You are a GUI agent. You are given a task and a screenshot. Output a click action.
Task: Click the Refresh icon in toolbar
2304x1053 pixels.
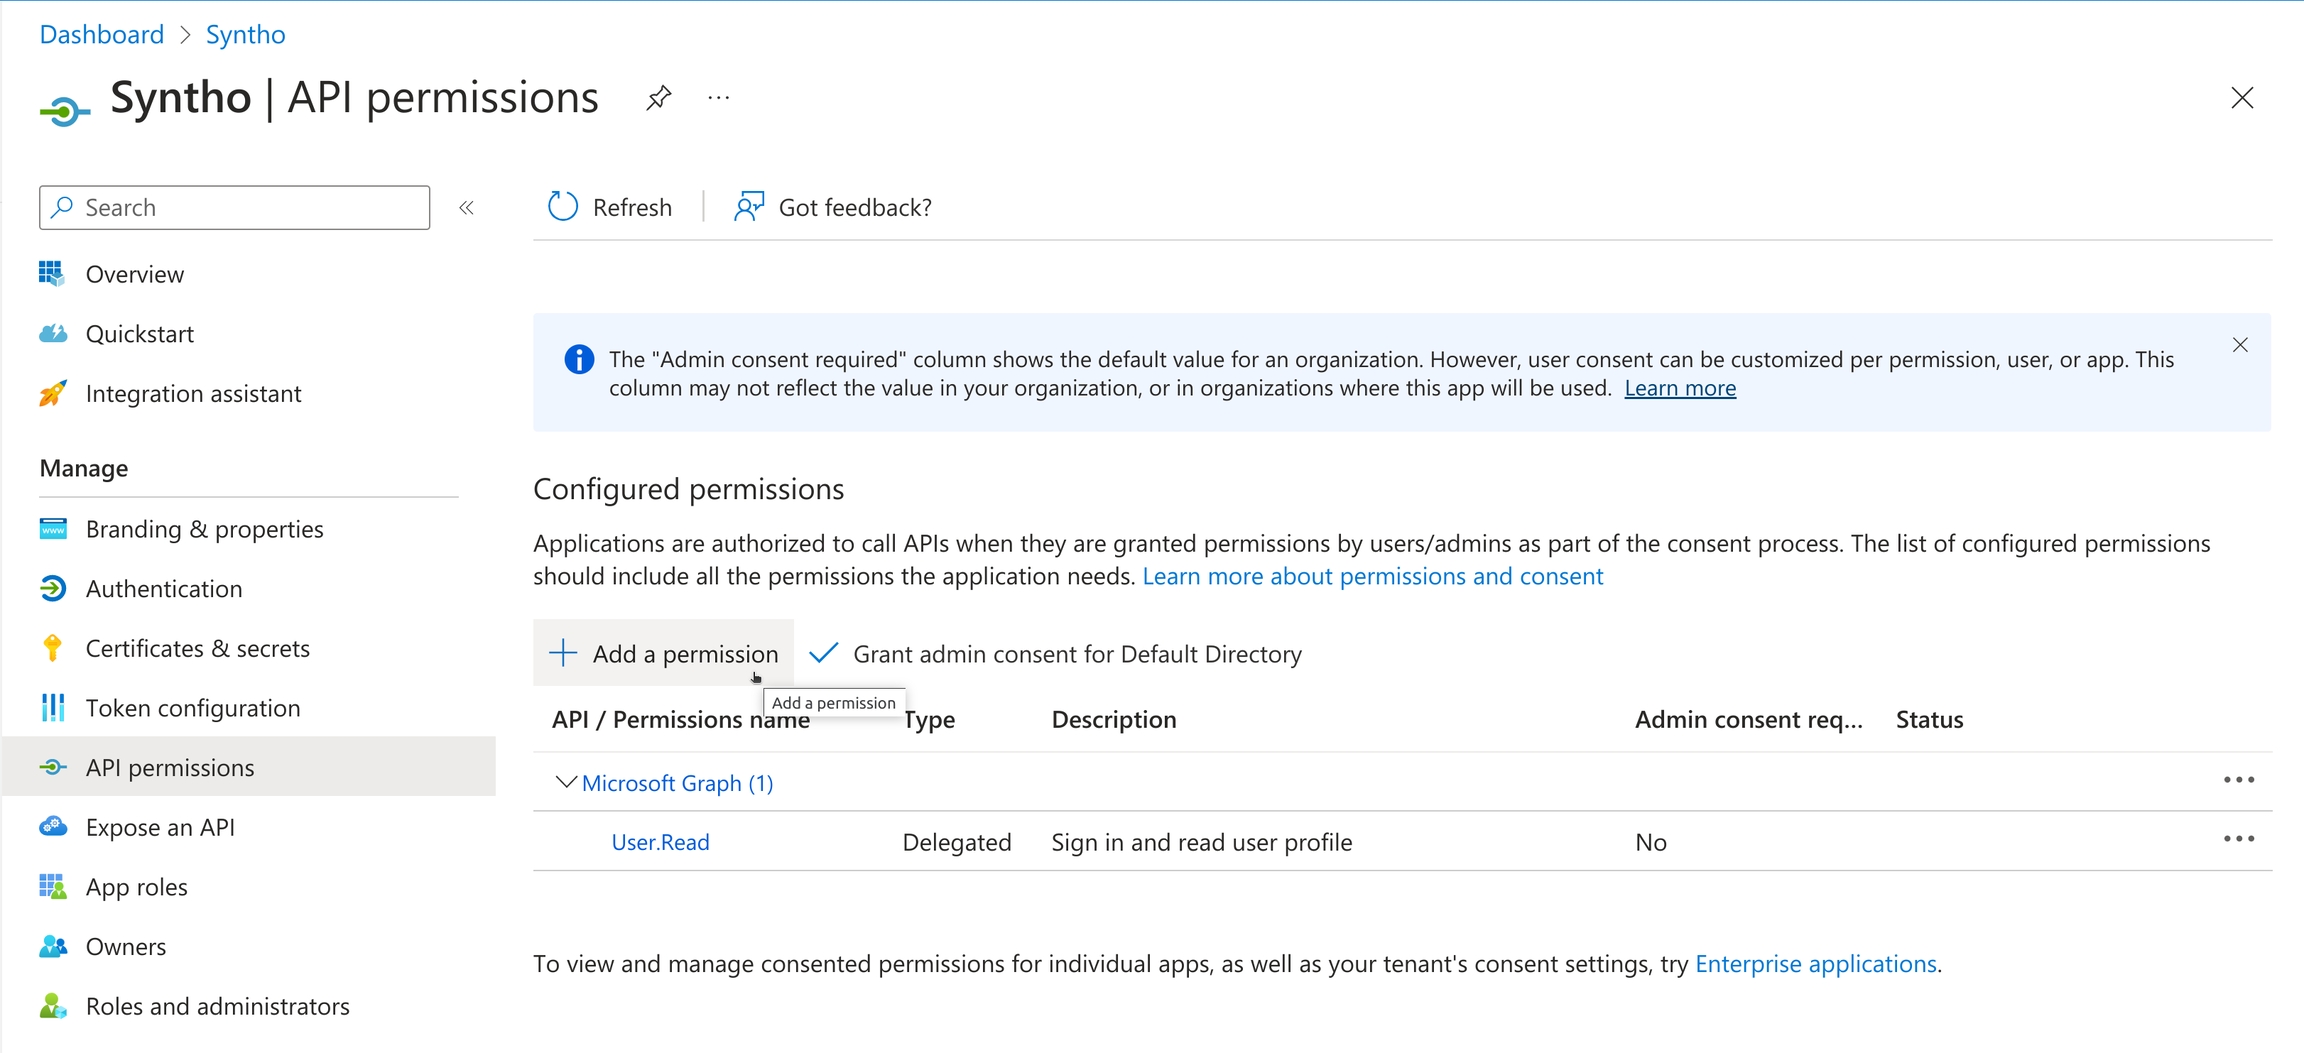tap(563, 207)
